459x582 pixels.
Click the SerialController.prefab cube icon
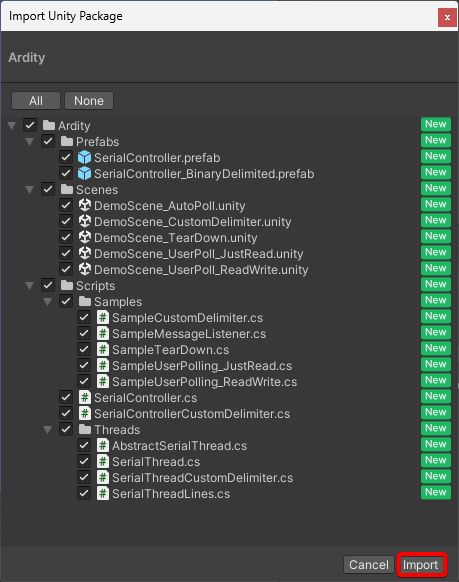pyautogui.click(x=84, y=157)
